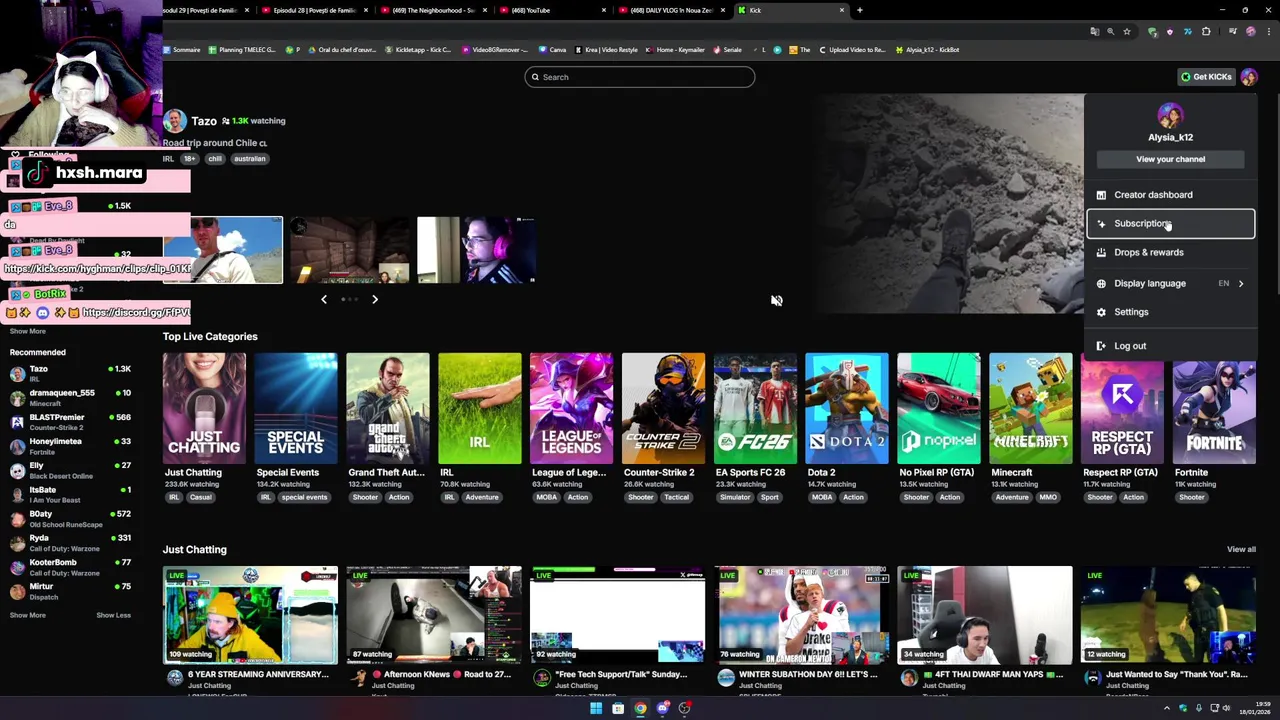Open a new browser tab with the plus button
The width and height of the screenshot is (1280, 720).
860,10
